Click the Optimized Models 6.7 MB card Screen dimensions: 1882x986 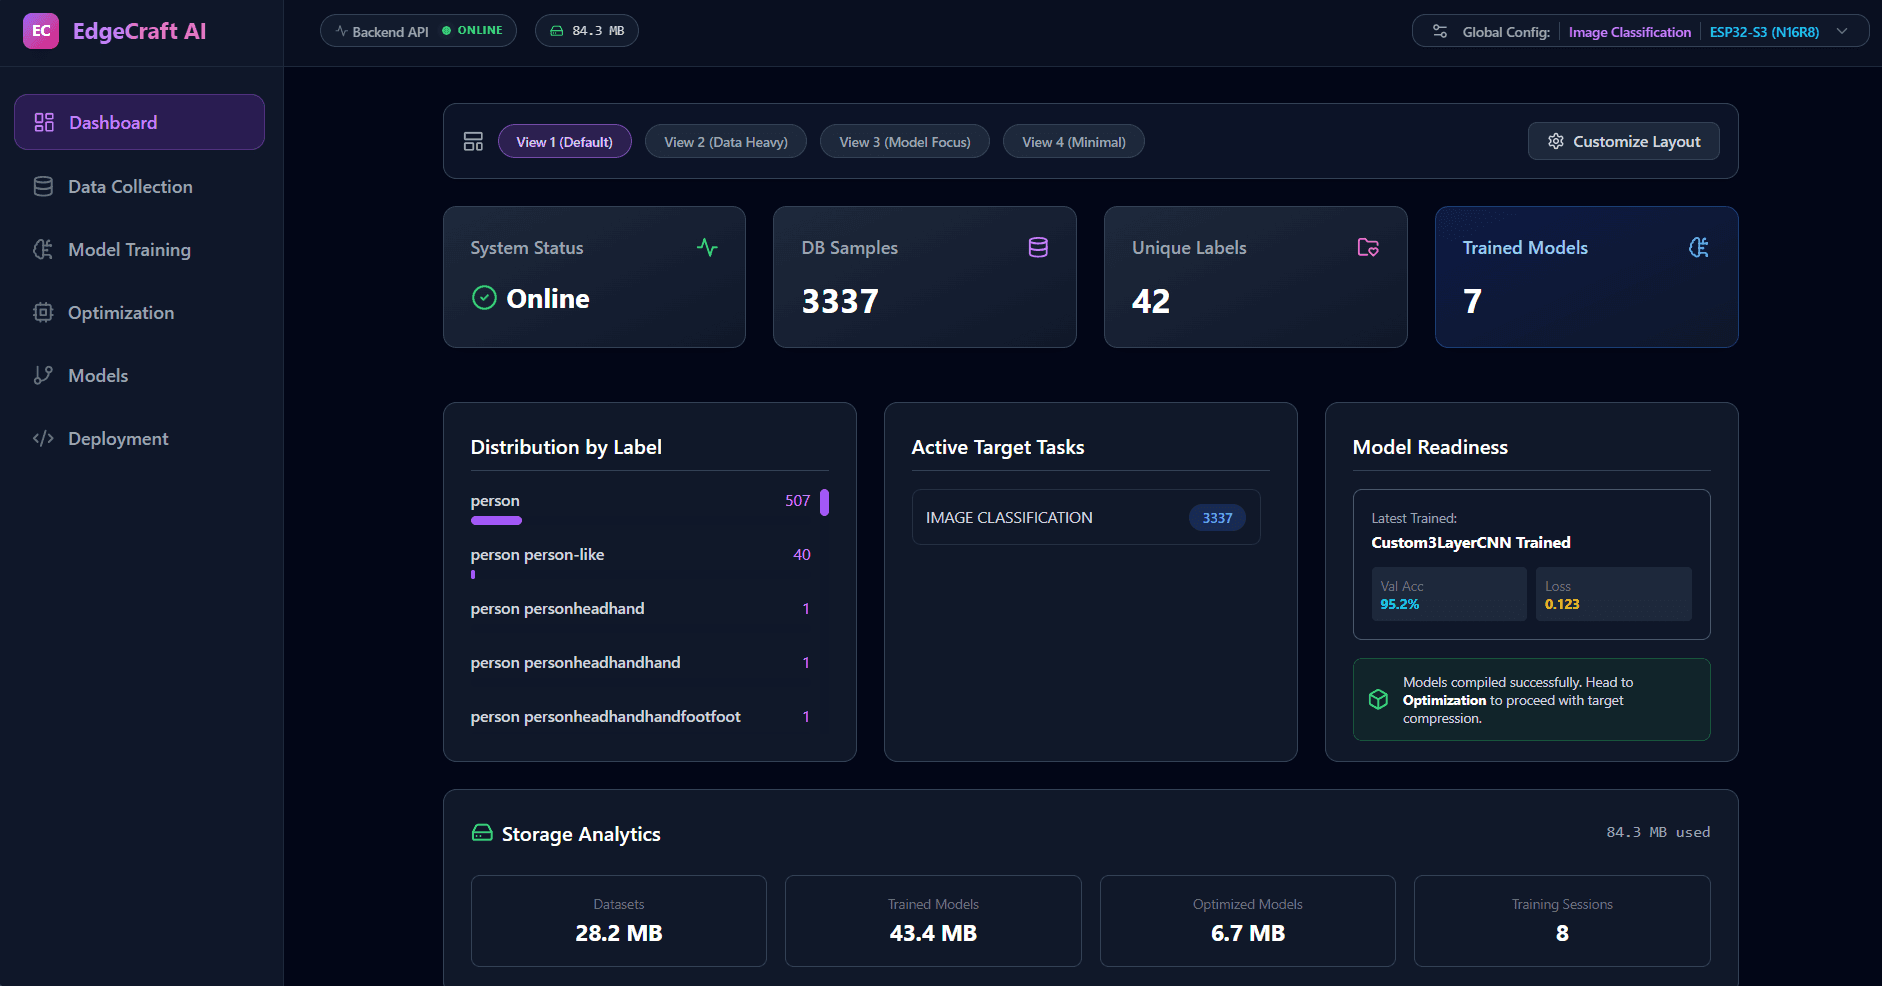click(x=1248, y=921)
